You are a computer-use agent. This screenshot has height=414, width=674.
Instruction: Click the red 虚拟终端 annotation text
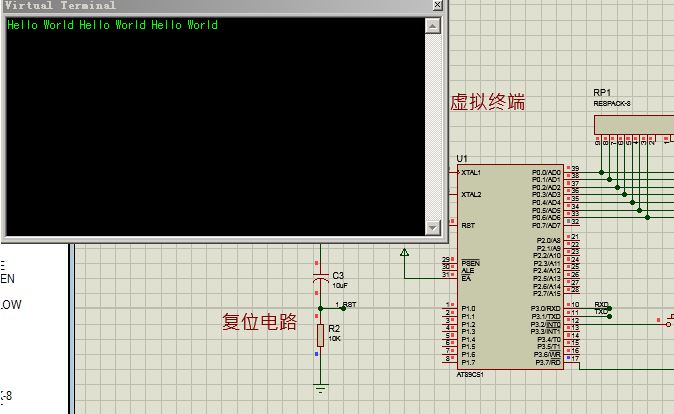click(487, 102)
